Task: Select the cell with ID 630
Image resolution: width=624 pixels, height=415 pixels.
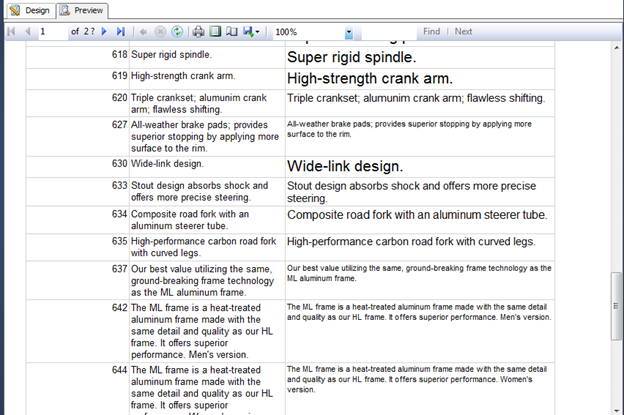Action: pos(78,167)
